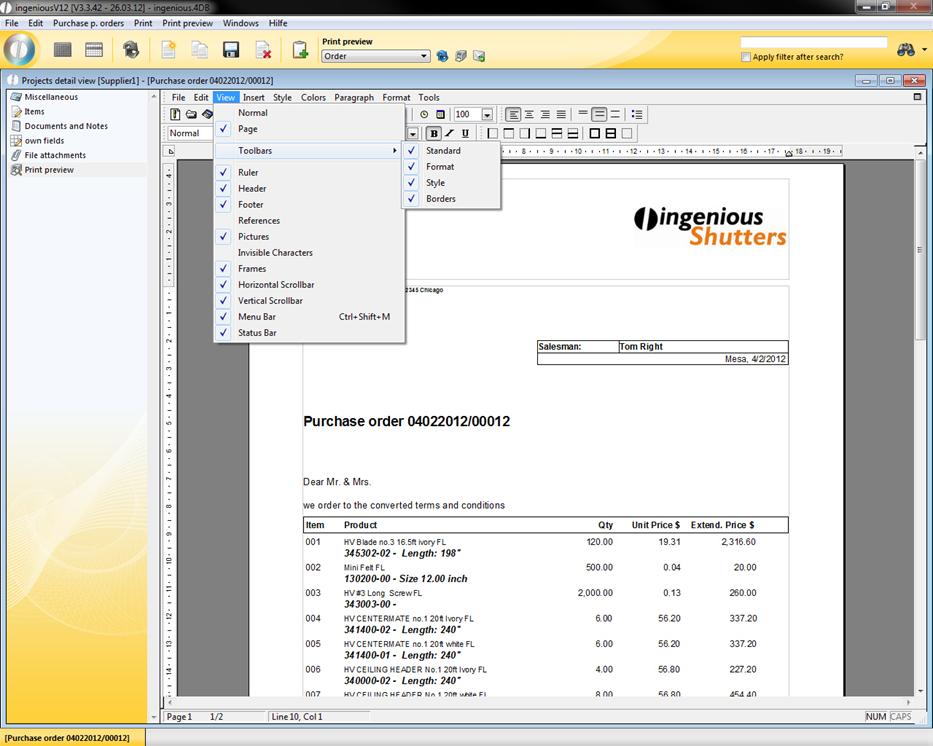Viewport: 933px width, 746px height.
Task: Open the Normal style dropdown
Action: point(190,133)
